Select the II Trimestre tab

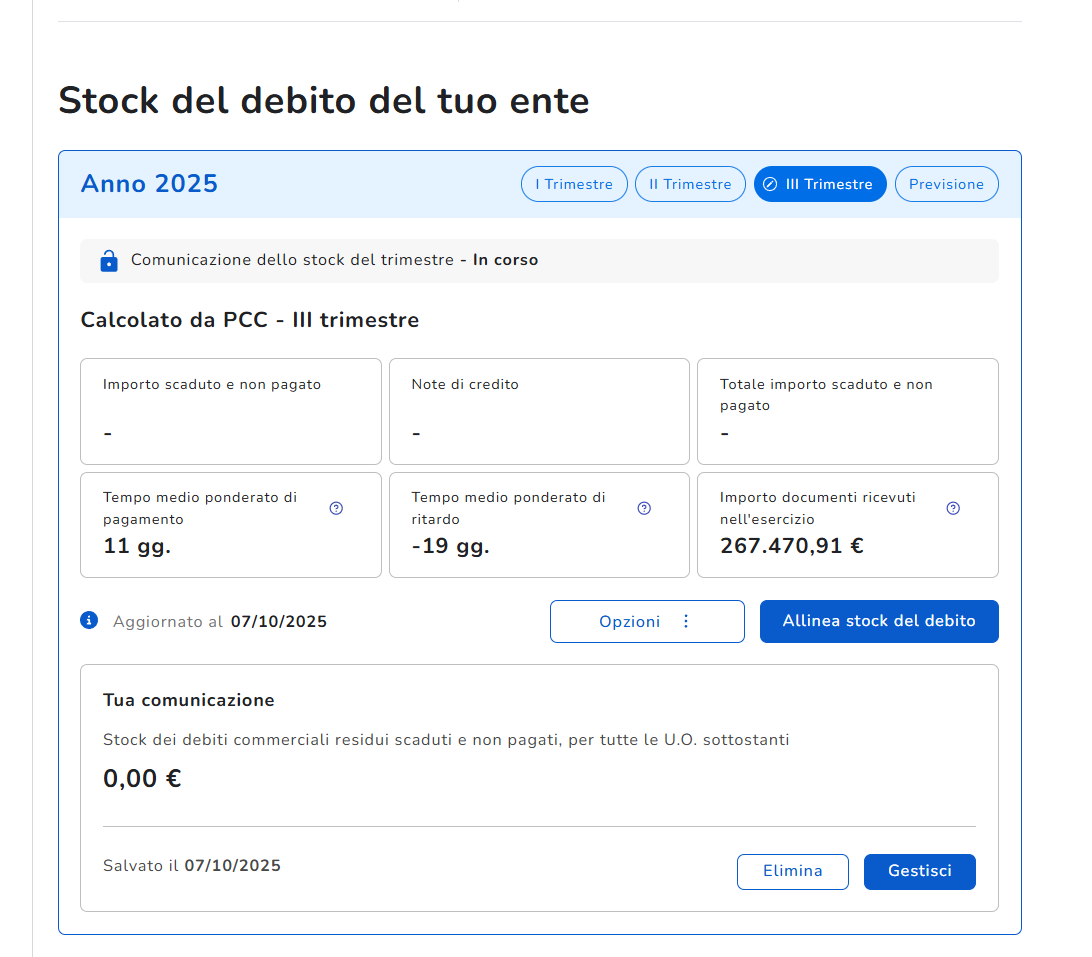point(690,184)
